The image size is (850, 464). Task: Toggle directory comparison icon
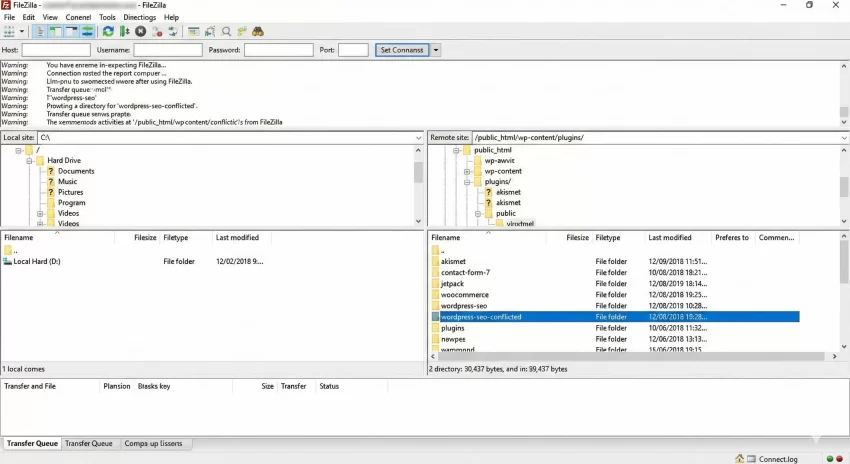(210, 31)
